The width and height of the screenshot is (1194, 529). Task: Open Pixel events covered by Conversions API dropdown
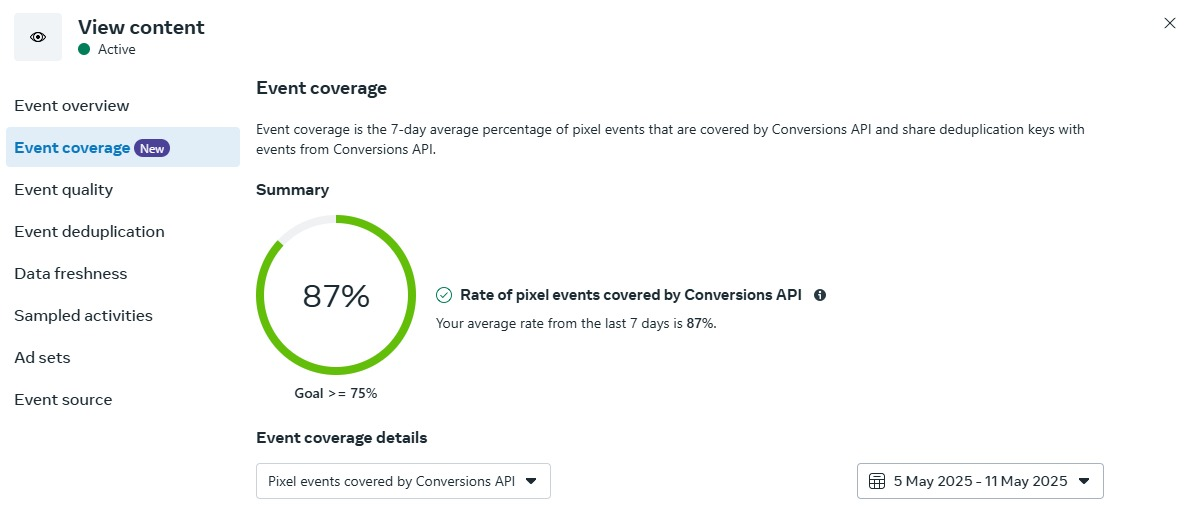tap(403, 481)
